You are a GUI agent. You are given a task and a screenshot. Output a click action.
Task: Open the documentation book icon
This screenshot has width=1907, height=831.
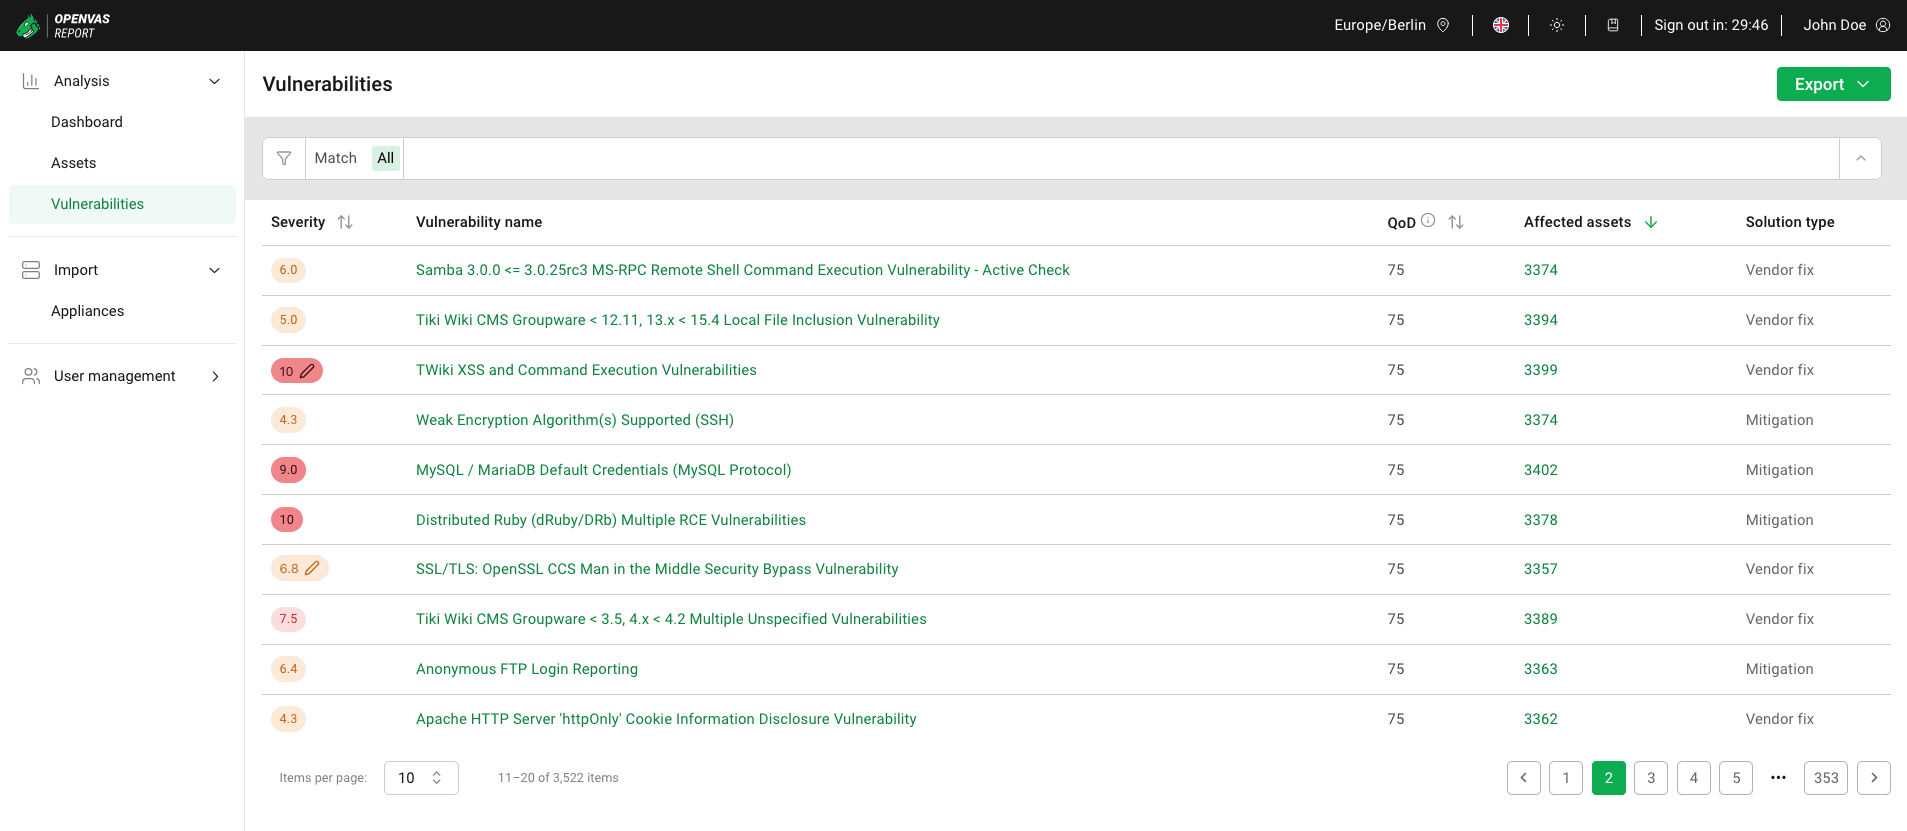[x=1613, y=25]
